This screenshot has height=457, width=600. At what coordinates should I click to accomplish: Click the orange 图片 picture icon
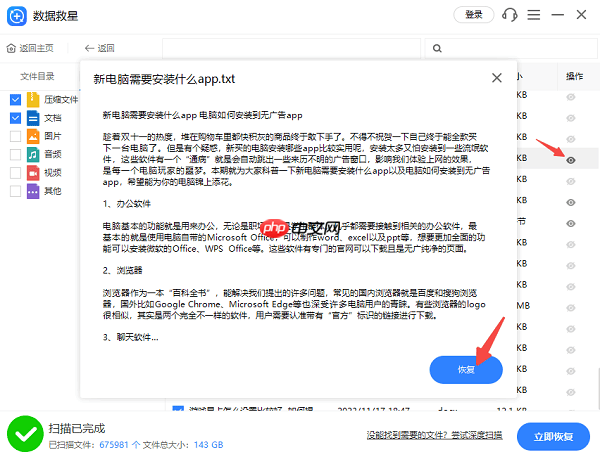click(33, 136)
